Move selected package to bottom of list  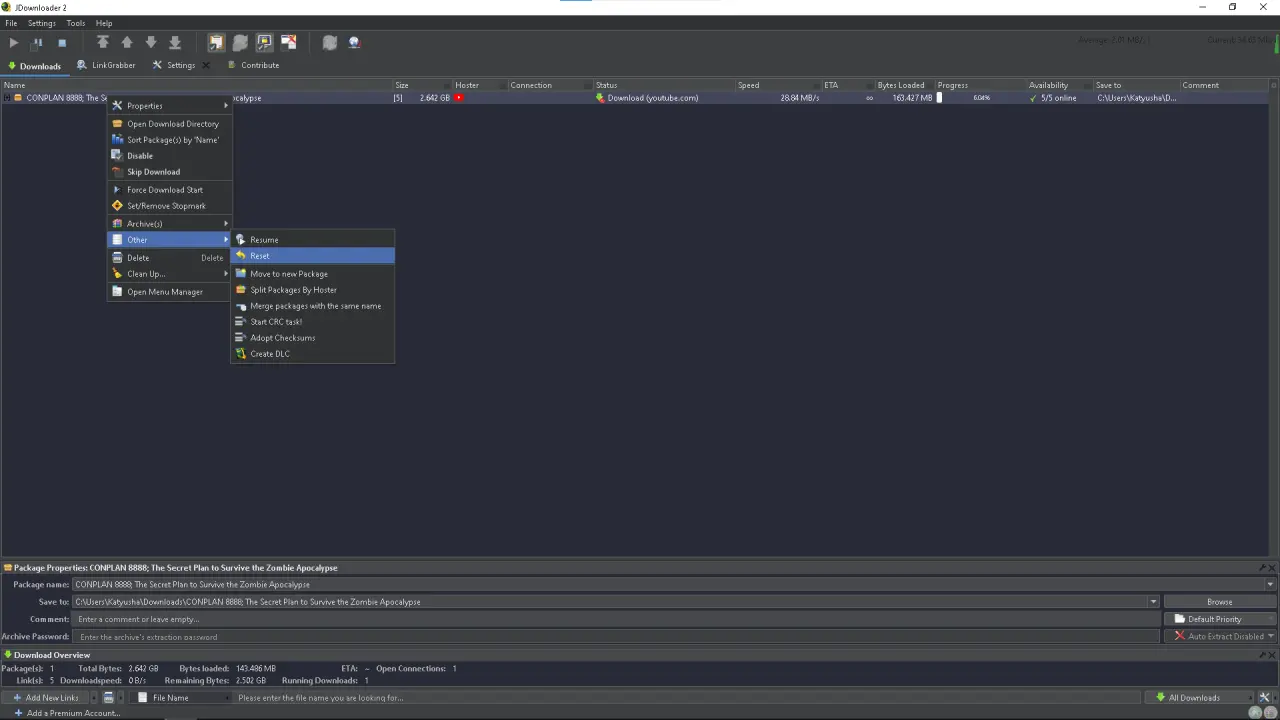175,42
